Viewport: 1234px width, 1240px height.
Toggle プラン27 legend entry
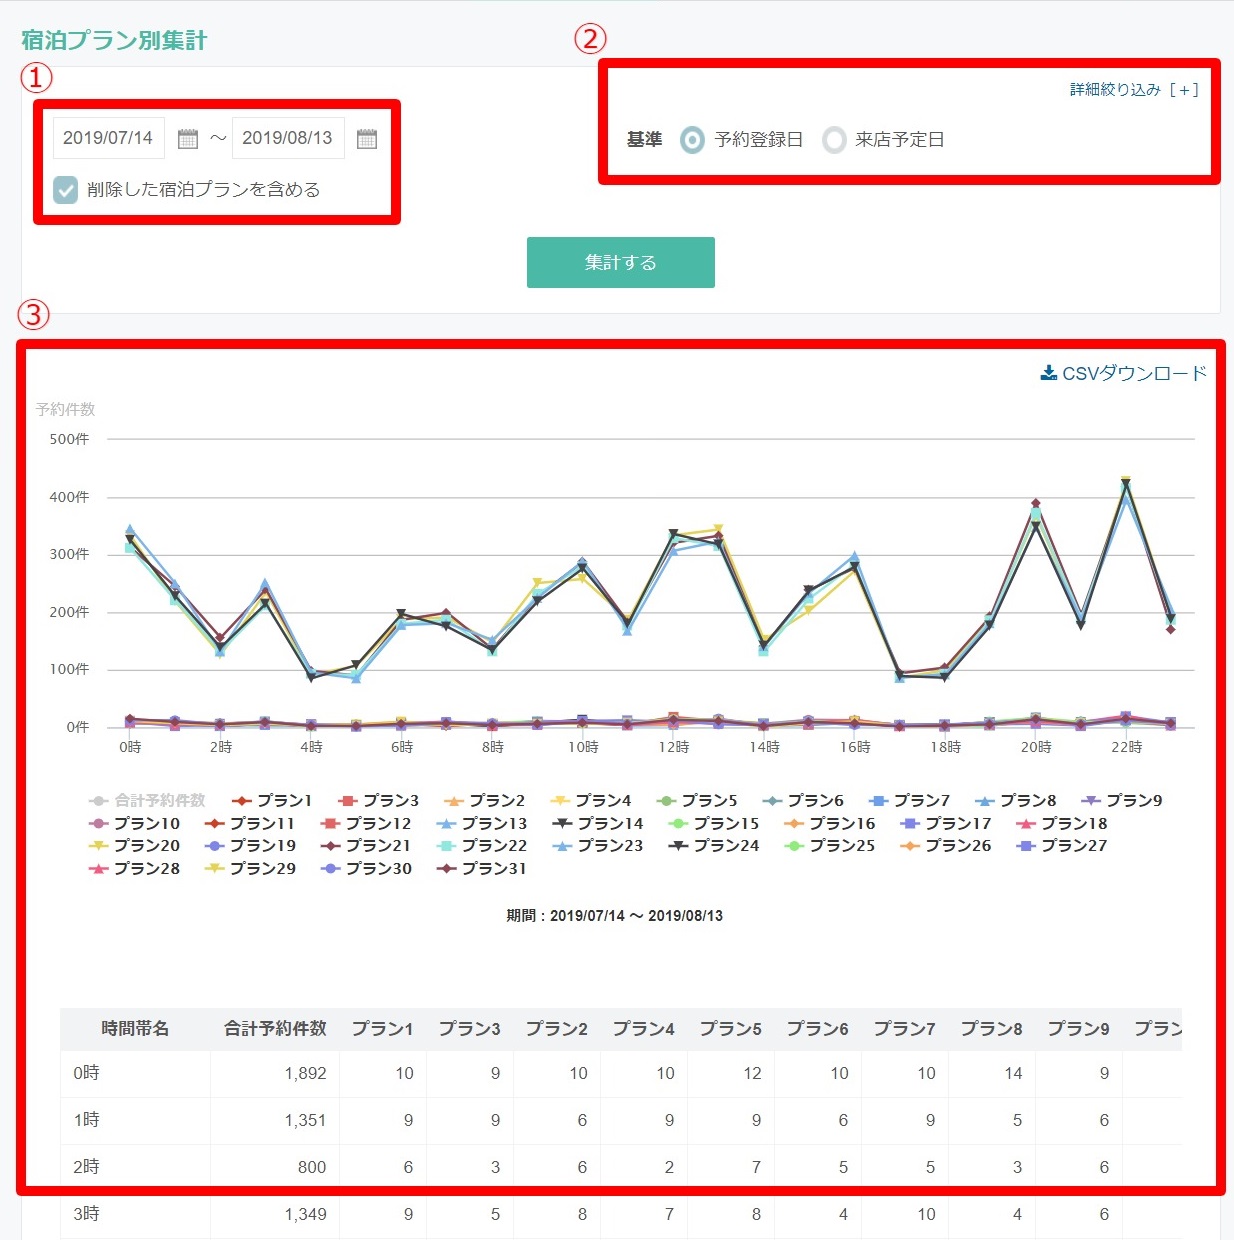(1062, 845)
